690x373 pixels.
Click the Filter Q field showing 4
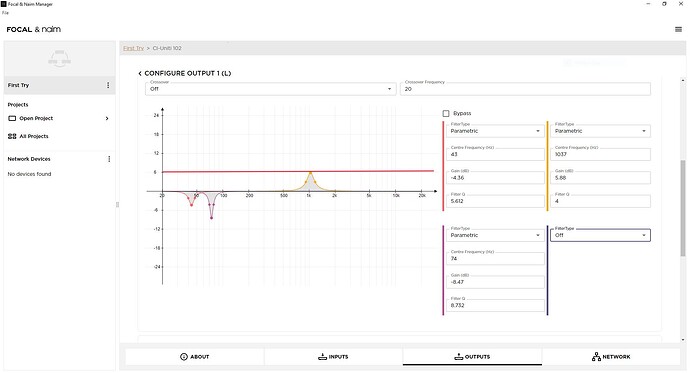pos(600,201)
